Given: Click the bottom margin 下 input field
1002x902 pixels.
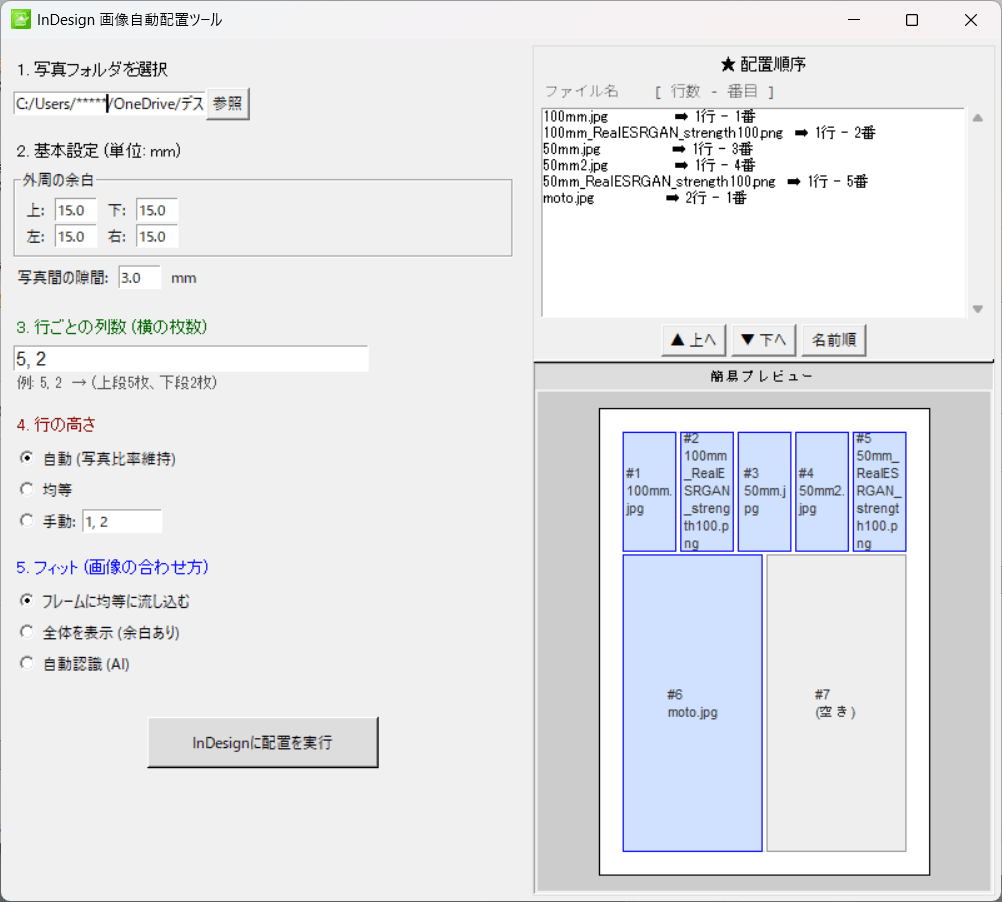Looking at the screenshot, I should [x=156, y=210].
